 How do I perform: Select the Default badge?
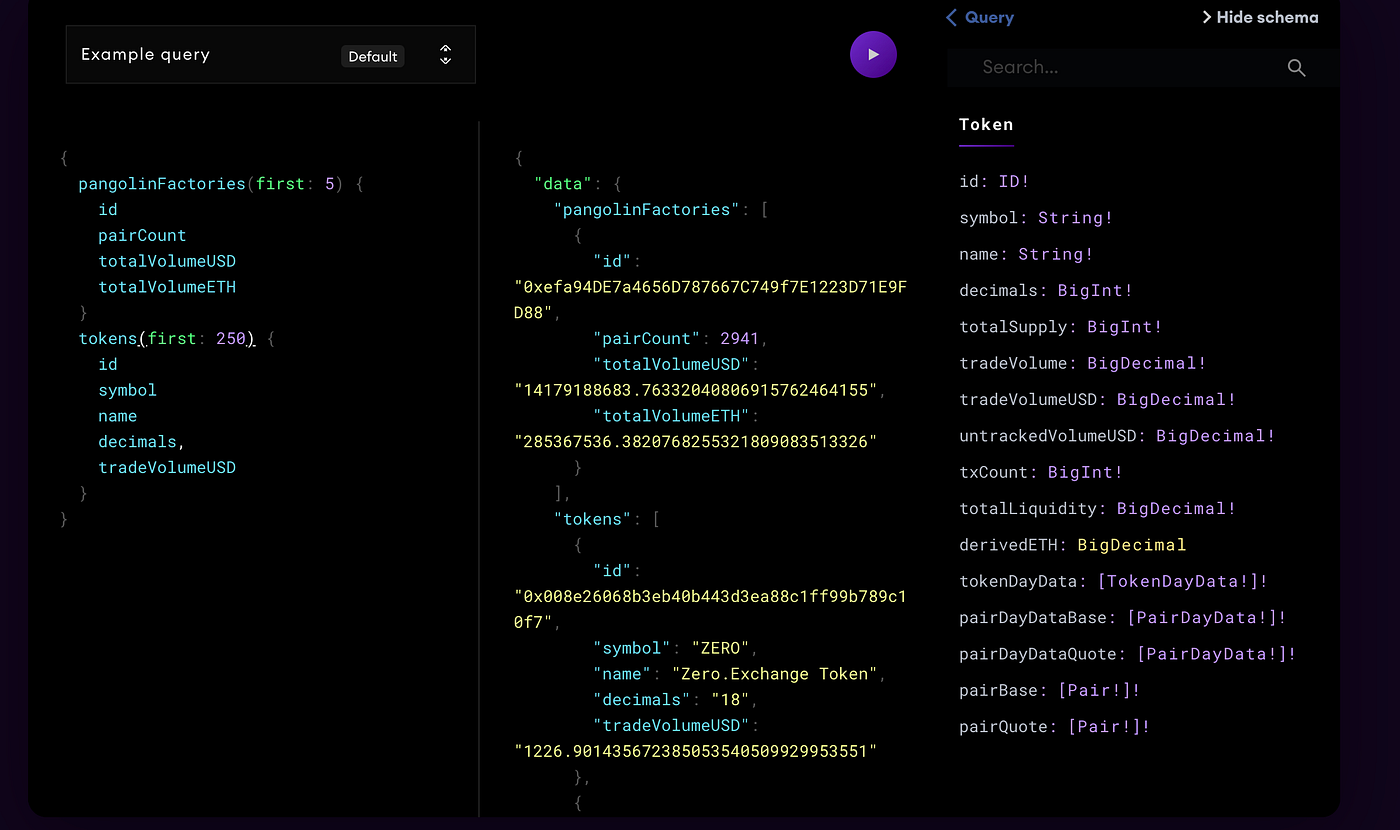[x=373, y=56]
